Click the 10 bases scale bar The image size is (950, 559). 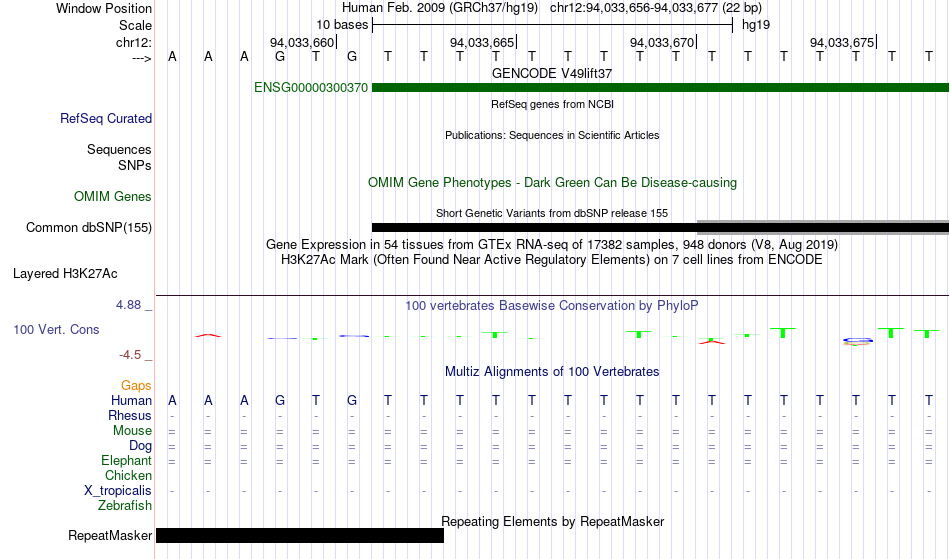click(x=553, y=25)
